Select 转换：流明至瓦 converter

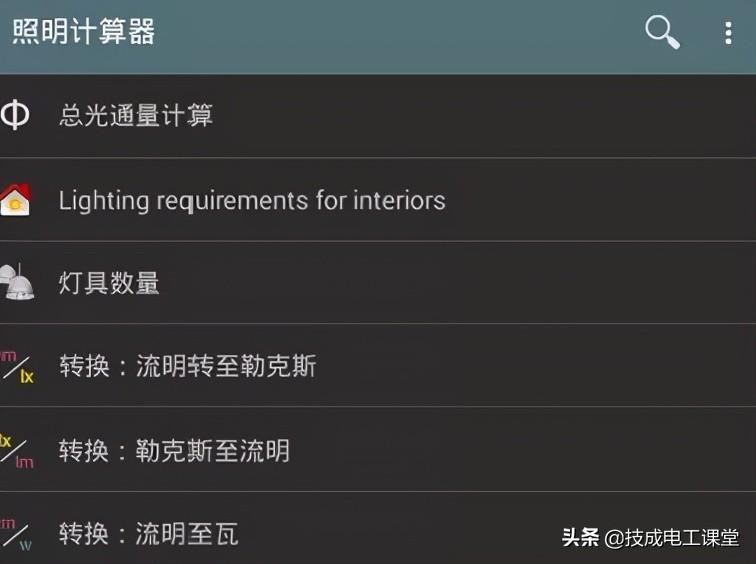(148, 533)
